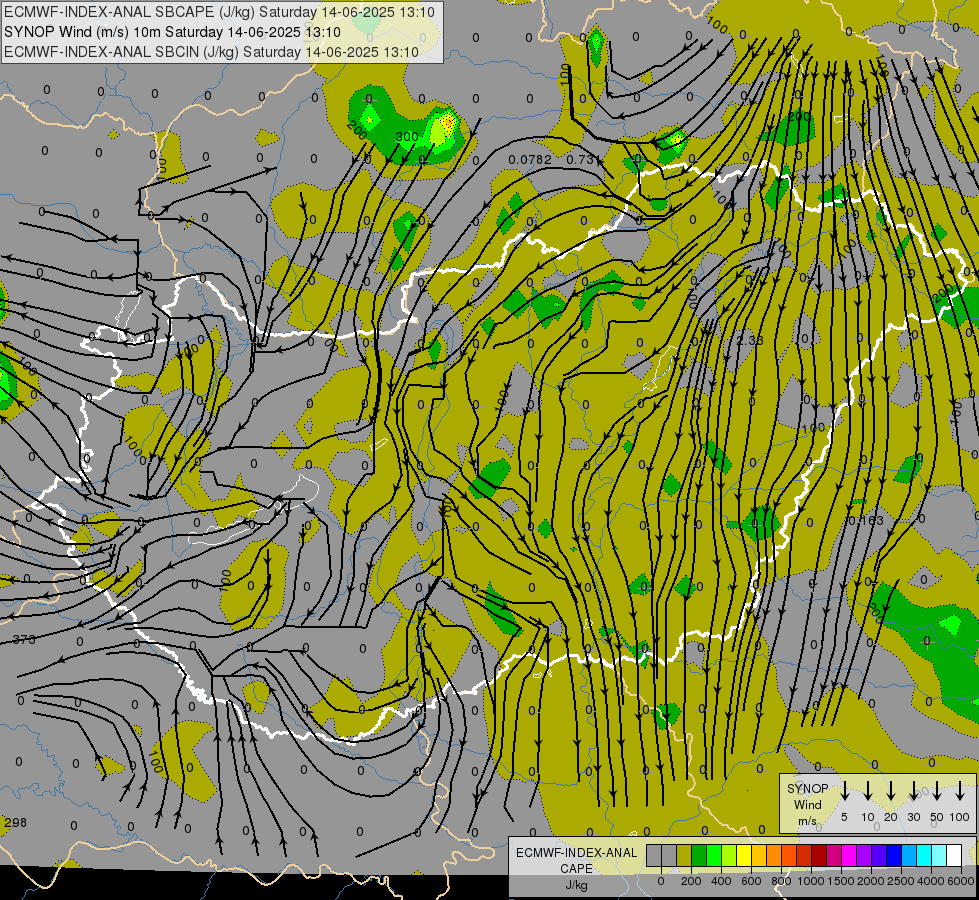Click the SBCIN title line in the header box
This screenshot has height=900, width=979.
click(x=211, y=52)
